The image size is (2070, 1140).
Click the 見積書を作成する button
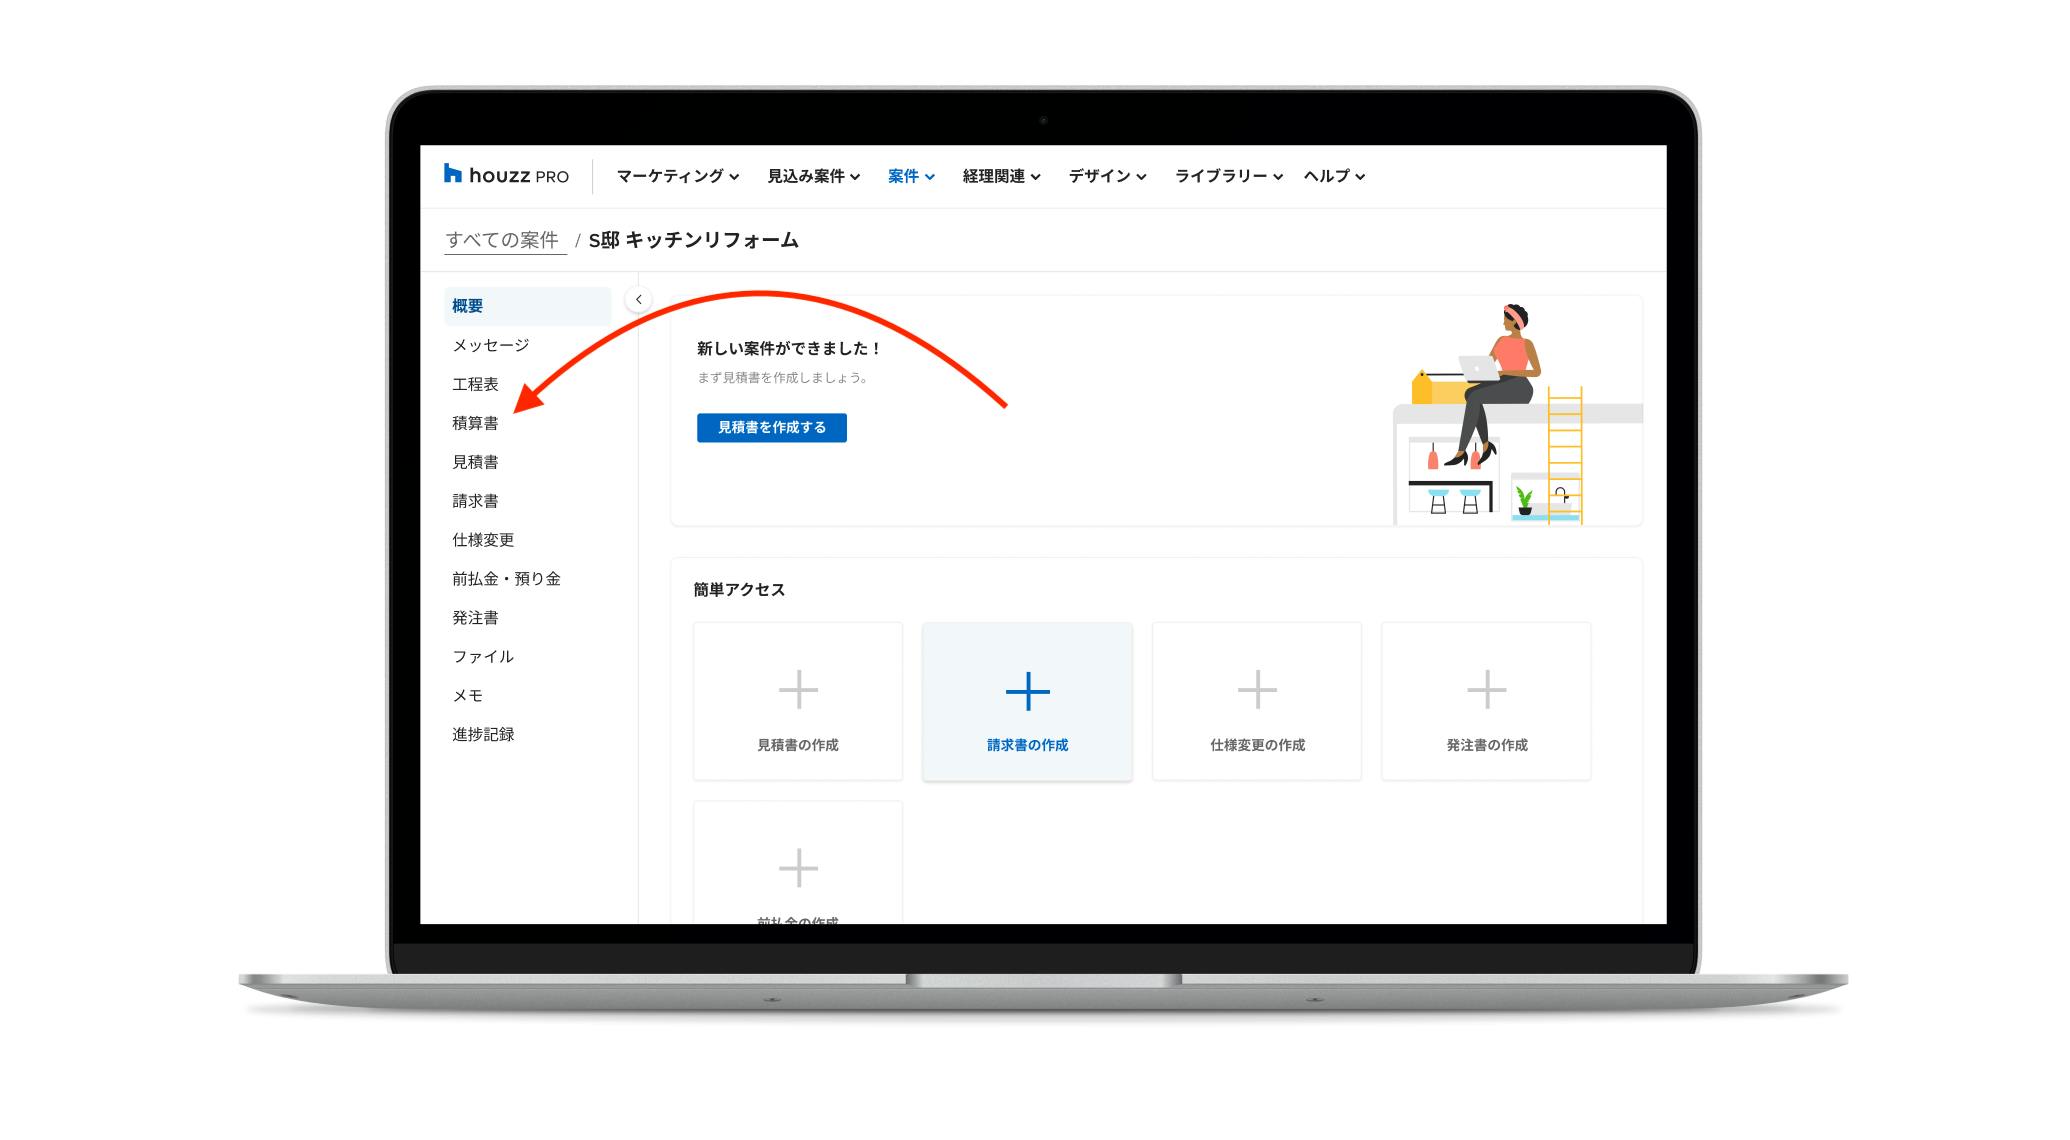tap(772, 428)
